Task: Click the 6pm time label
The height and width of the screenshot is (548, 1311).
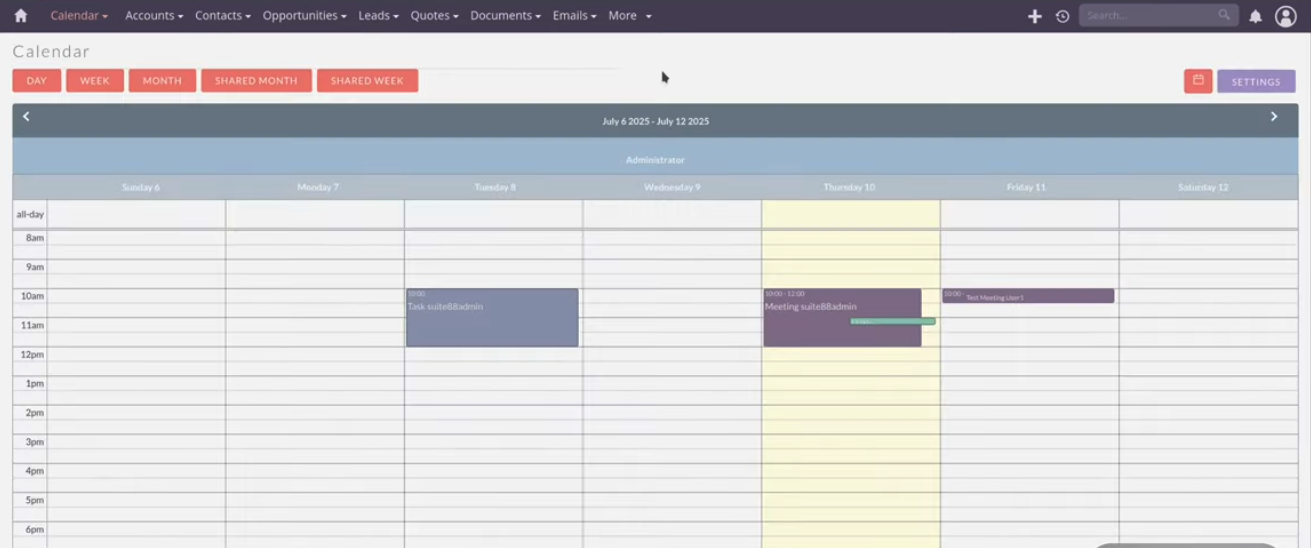Action: coord(35,529)
